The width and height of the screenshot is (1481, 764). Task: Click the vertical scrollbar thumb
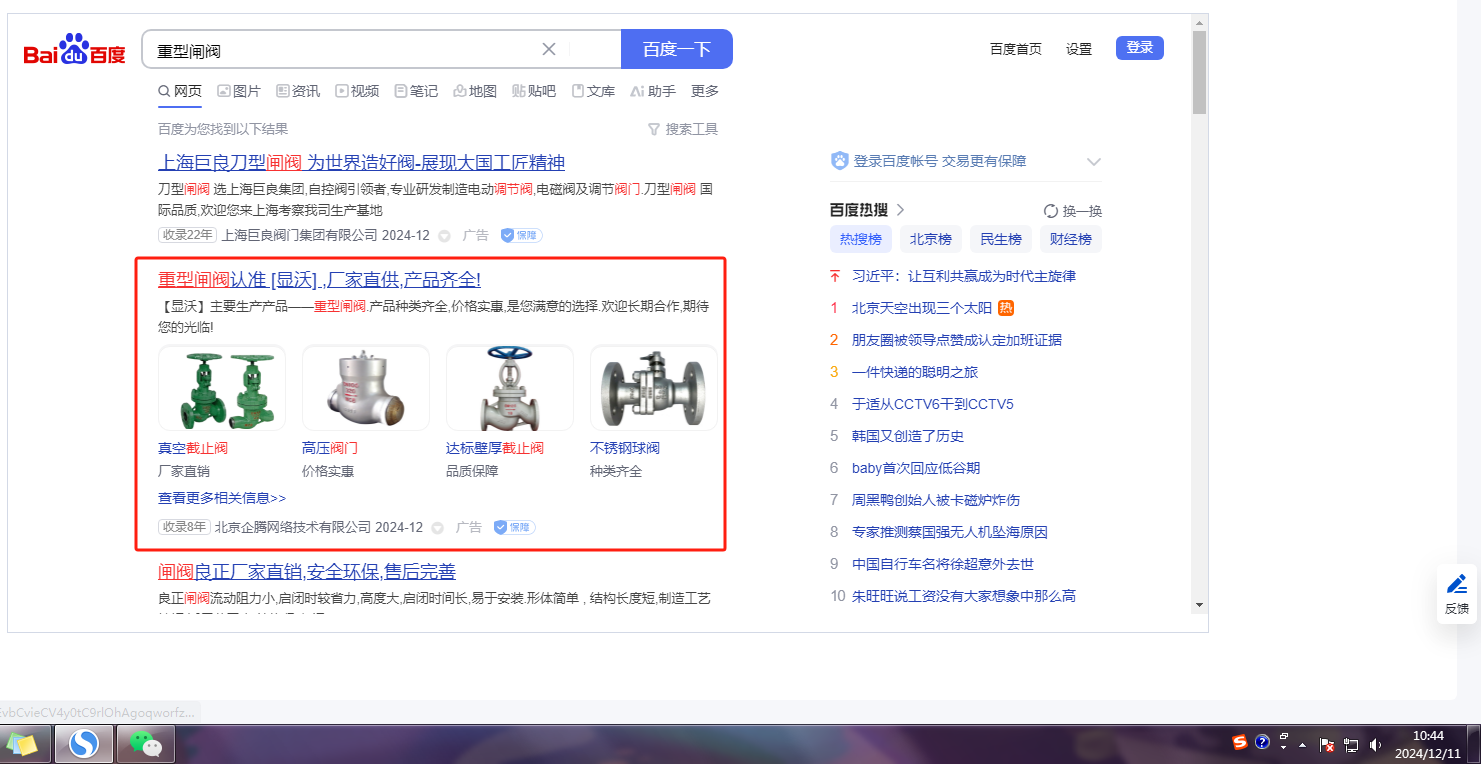1200,73
